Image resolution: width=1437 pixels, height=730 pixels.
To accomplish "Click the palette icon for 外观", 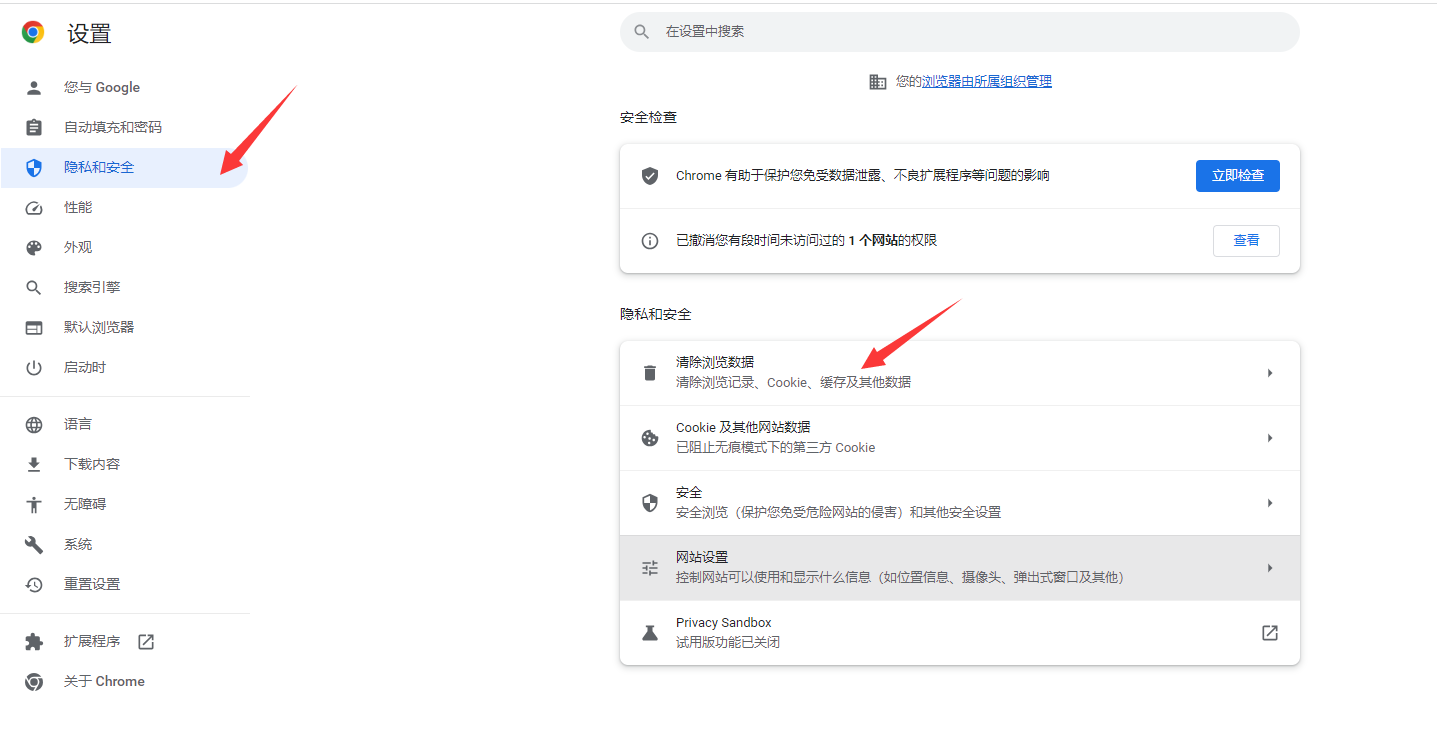I will coord(34,247).
